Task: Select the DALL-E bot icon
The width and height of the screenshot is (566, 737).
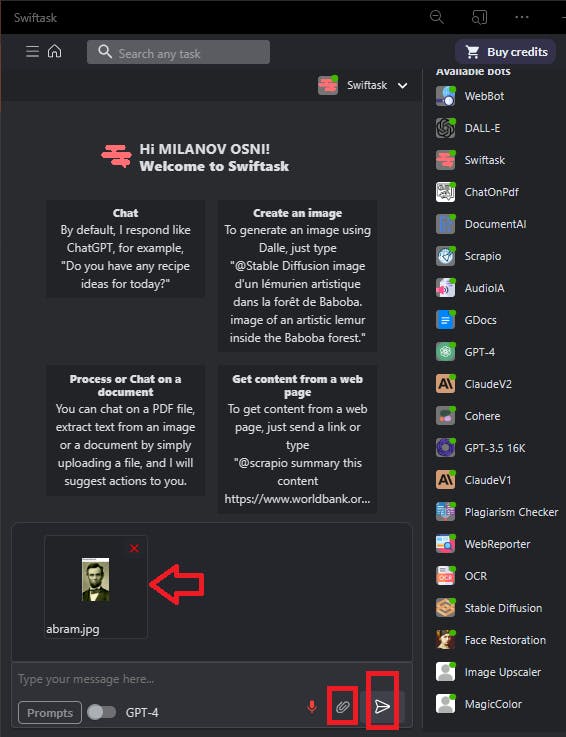Action: [x=445, y=128]
